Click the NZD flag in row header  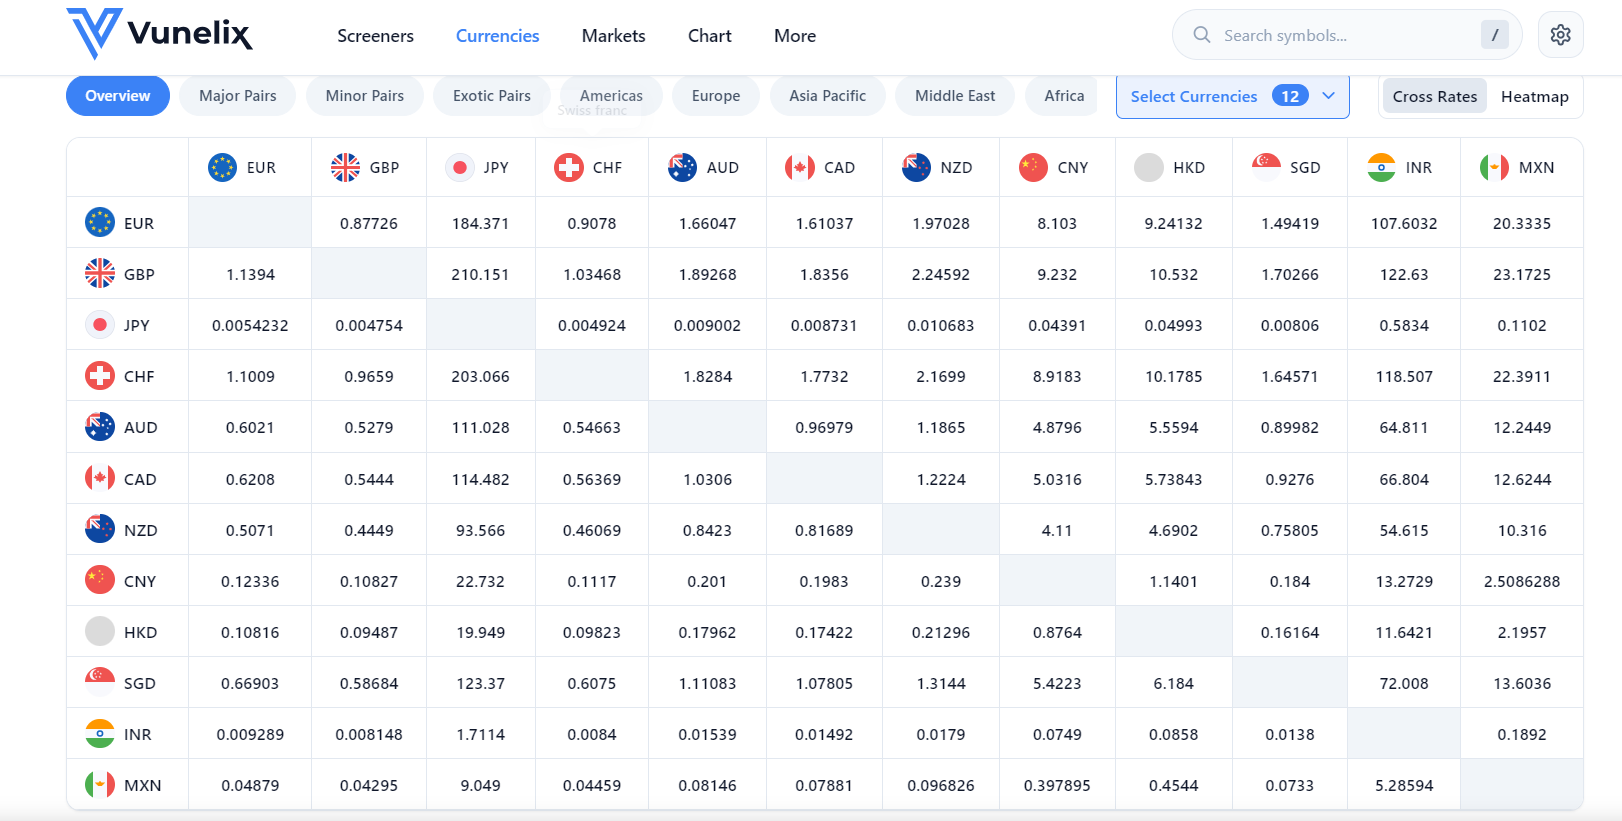click(x=100, y=529)
